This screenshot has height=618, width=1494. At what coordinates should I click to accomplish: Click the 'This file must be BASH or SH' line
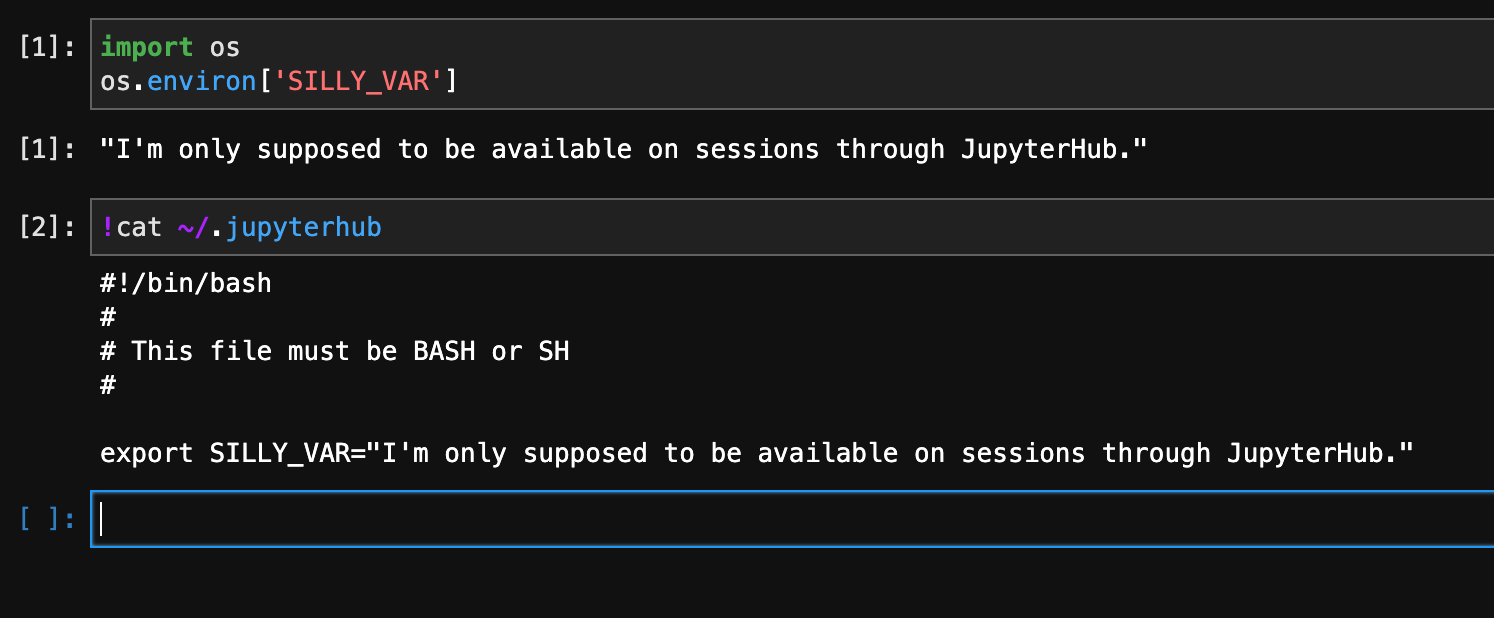coord(335,351)
